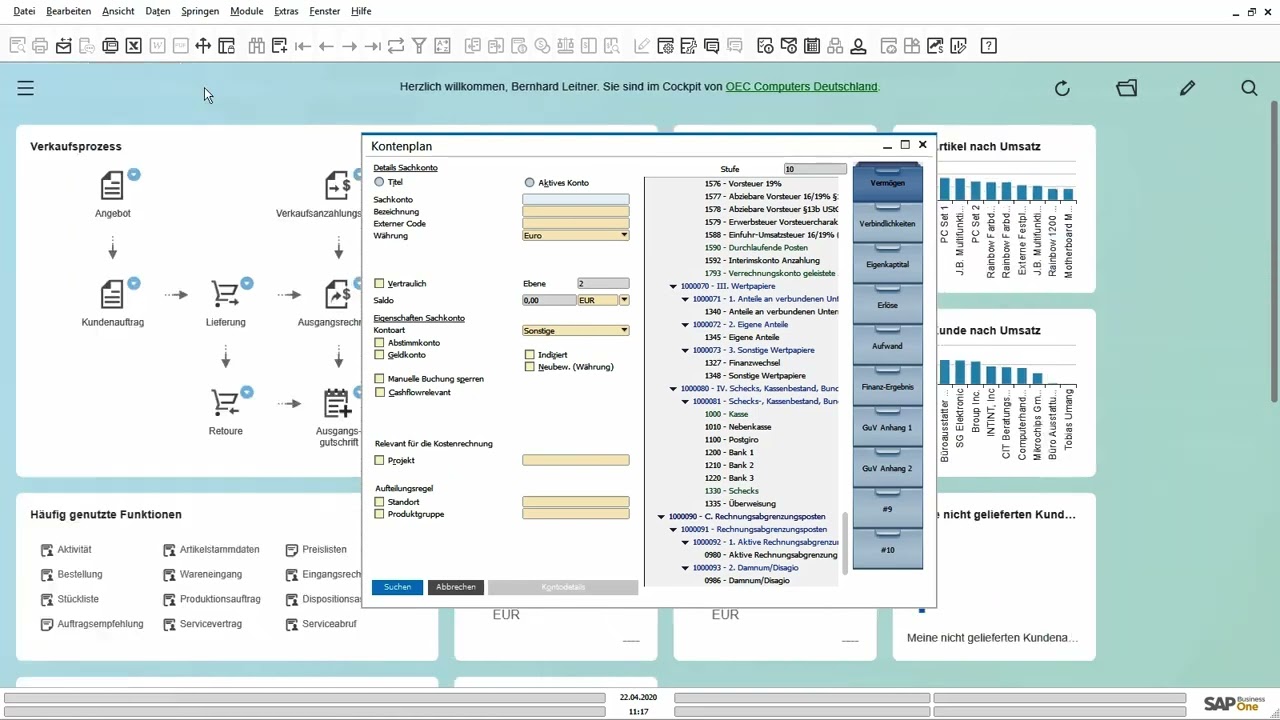Go to next record arrow
The width and height of the screenshot is (1280, 720).
(x=349, y=46)
